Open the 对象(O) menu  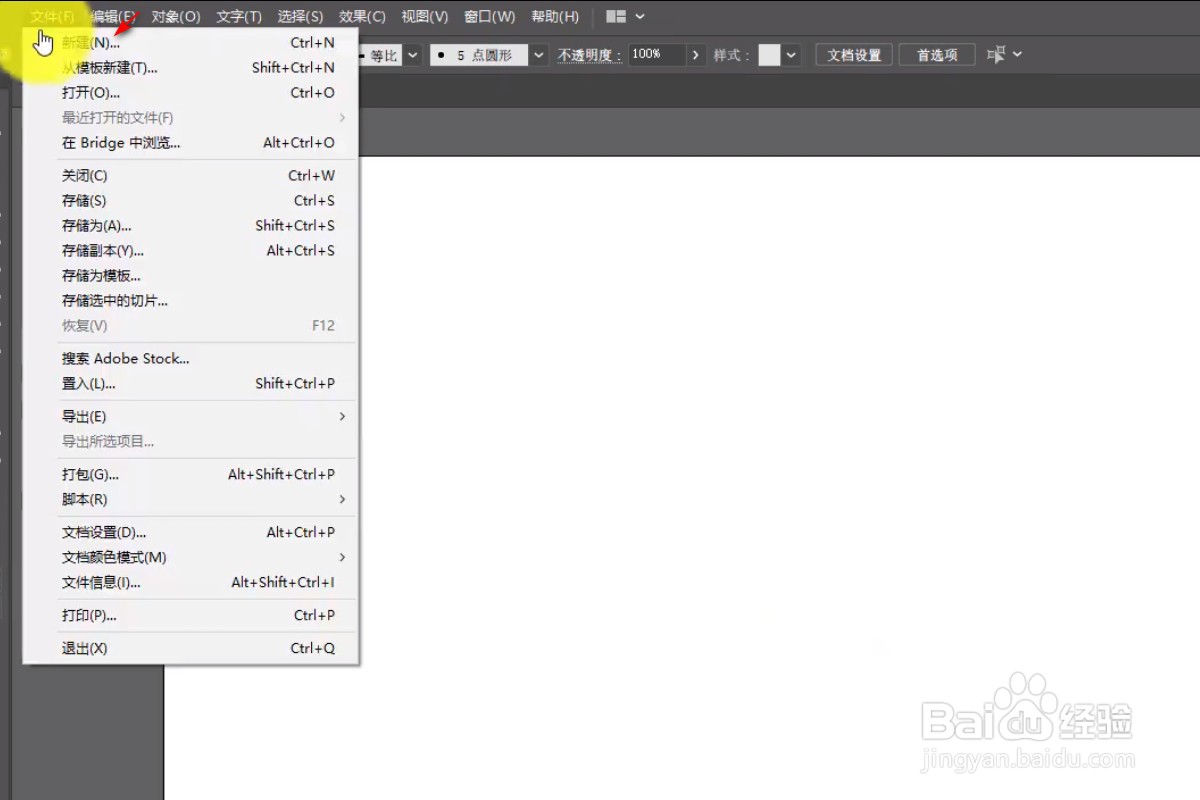(176, 17)
